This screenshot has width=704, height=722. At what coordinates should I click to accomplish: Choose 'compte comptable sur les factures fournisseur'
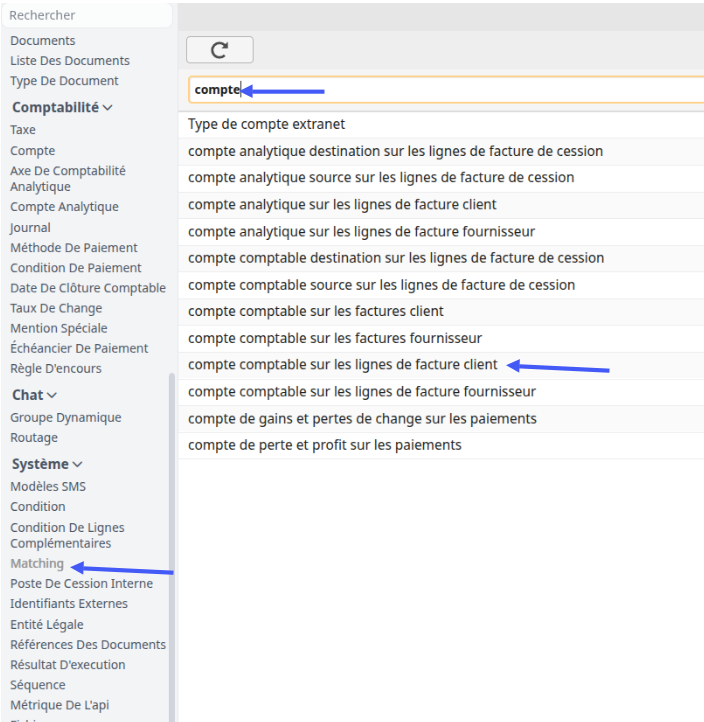click(x=441, y=338)
